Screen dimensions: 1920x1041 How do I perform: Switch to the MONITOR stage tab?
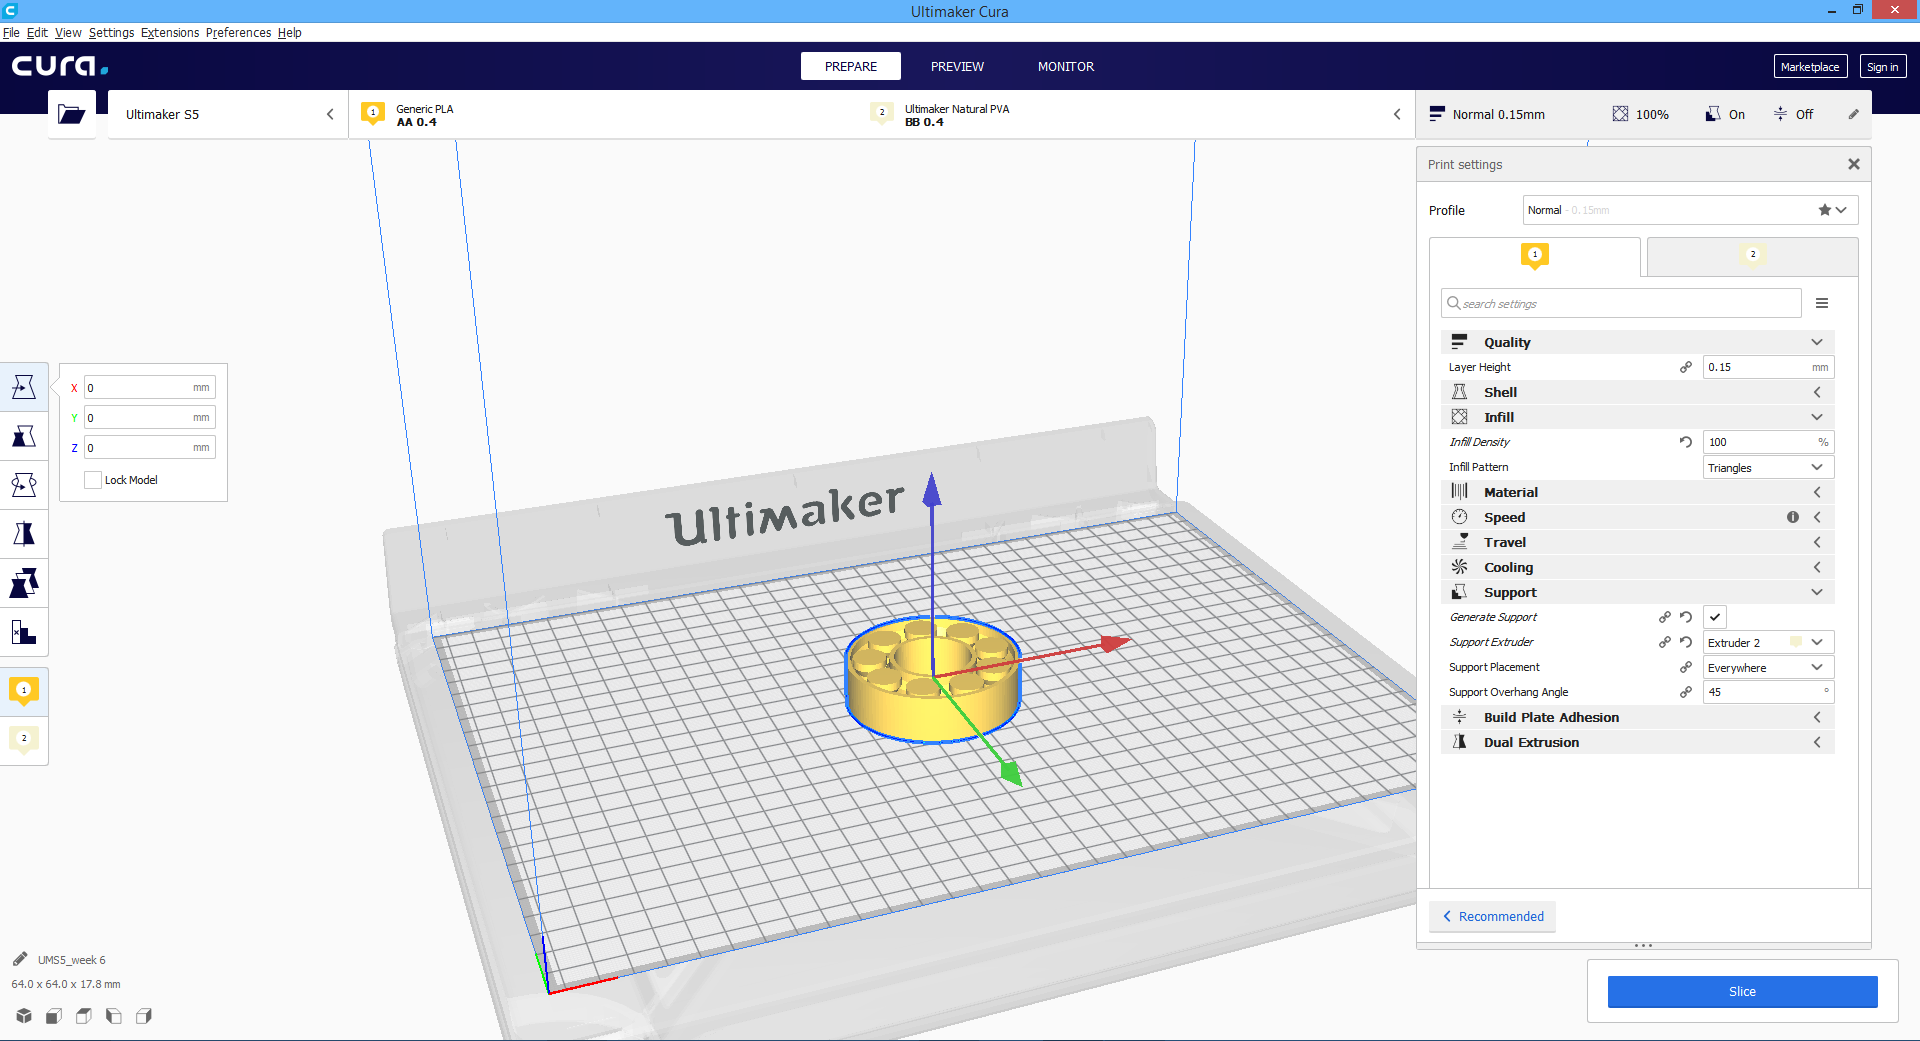tap(1066, 66)
